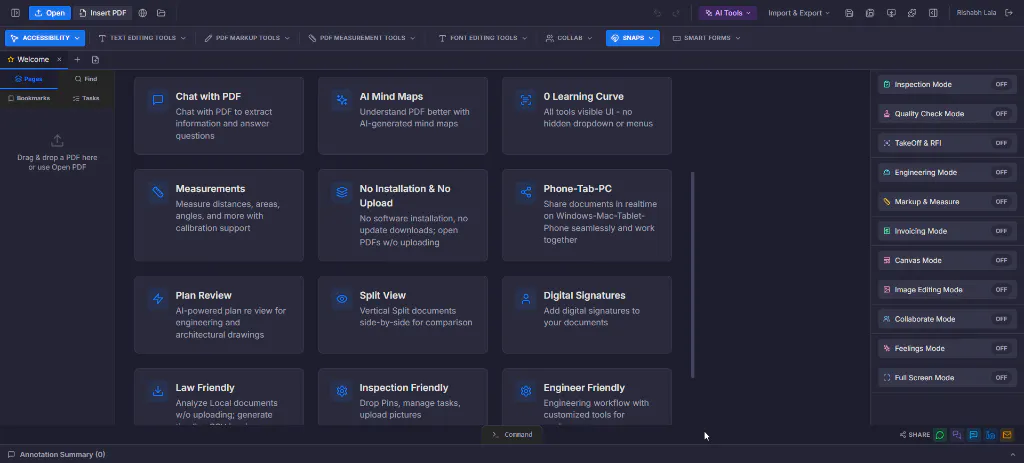Click the save (floppy disk) icon
This screenshot has height=463, width=1024.
click(x=849, y=13)
